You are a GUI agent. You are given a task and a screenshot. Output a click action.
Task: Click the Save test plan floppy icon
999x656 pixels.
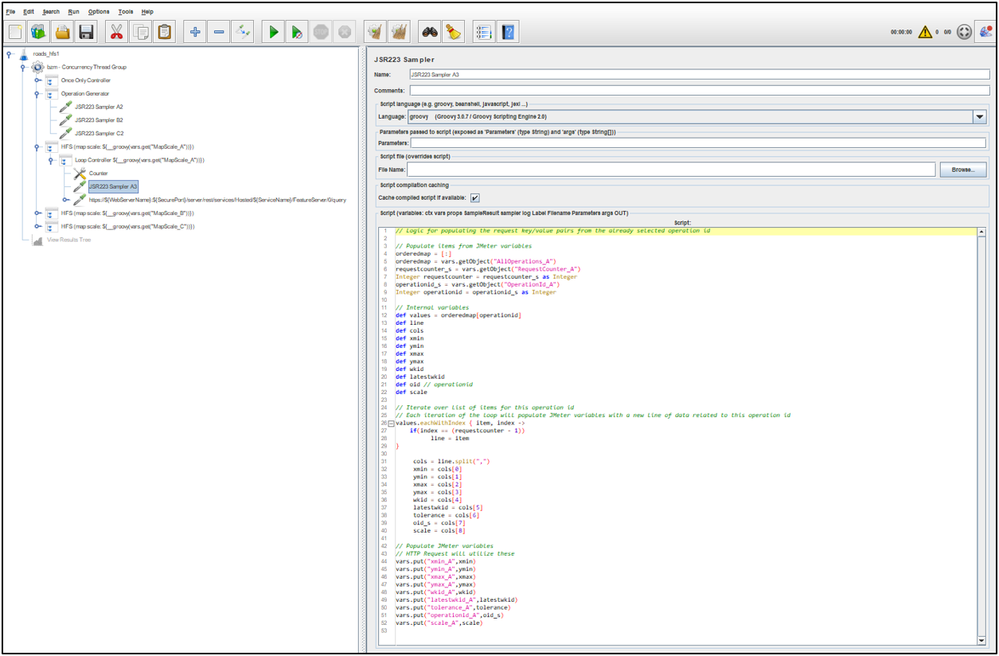tap(86, 32)
